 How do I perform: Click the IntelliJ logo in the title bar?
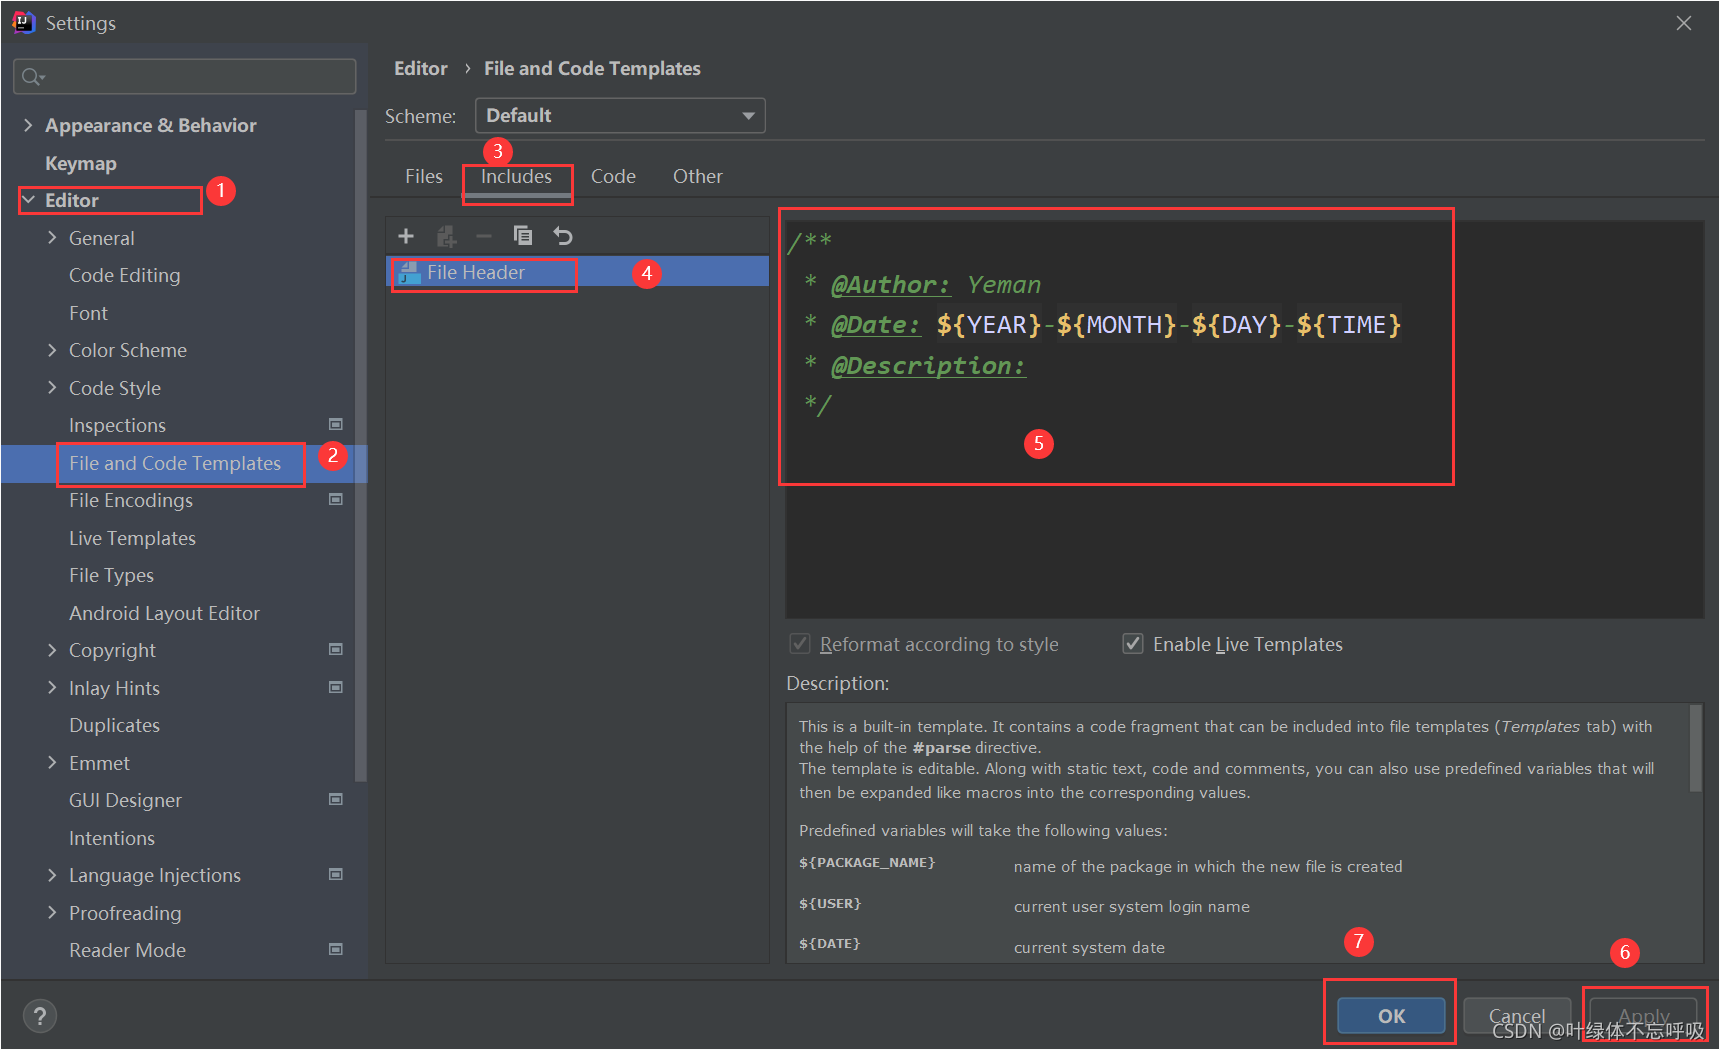coord(23,22)
